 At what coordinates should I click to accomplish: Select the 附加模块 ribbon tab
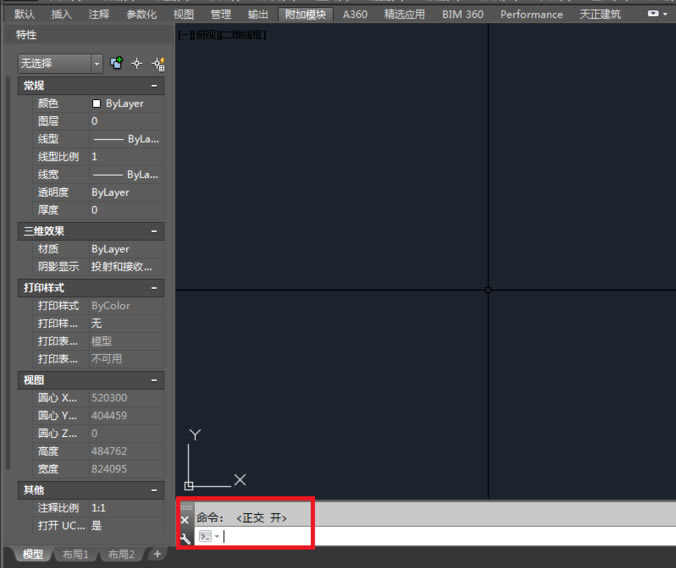pos(305,15)
